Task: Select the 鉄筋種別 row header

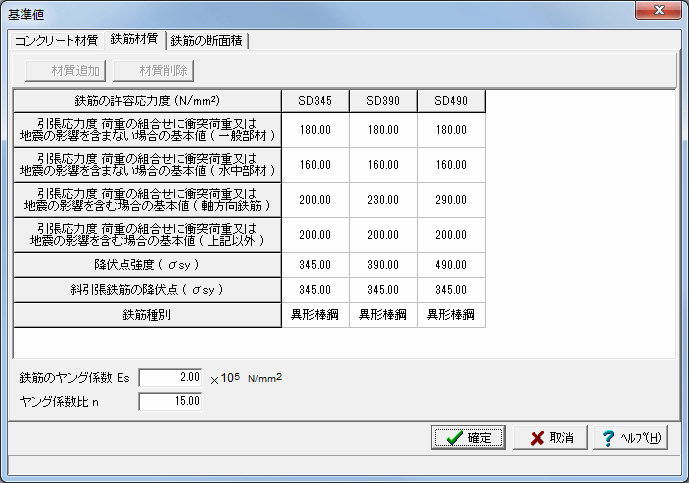Action: point(147,315)
